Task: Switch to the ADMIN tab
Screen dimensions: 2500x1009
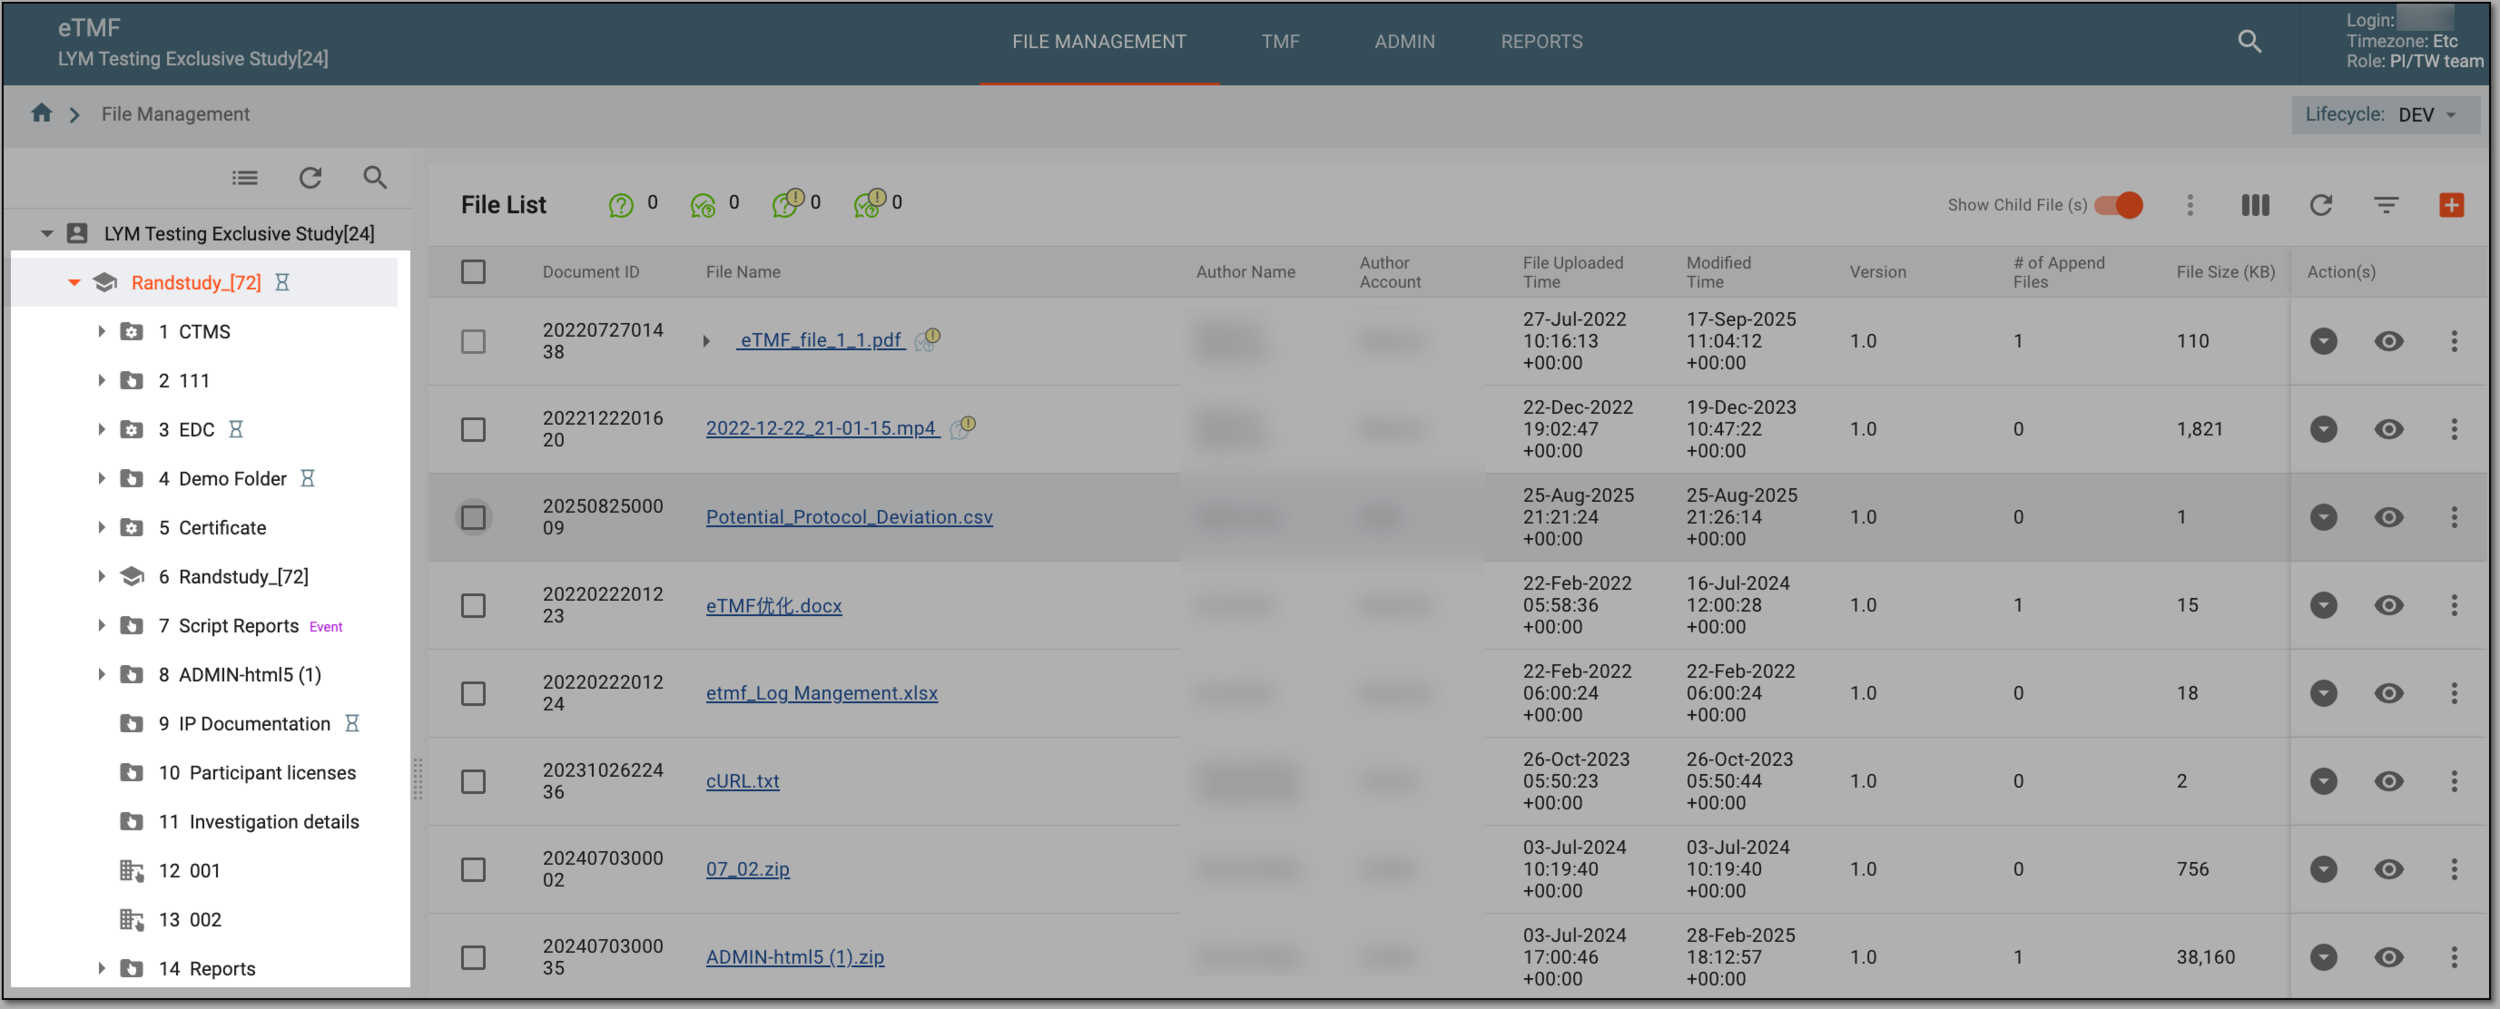Action: [x=1404, y=42]
